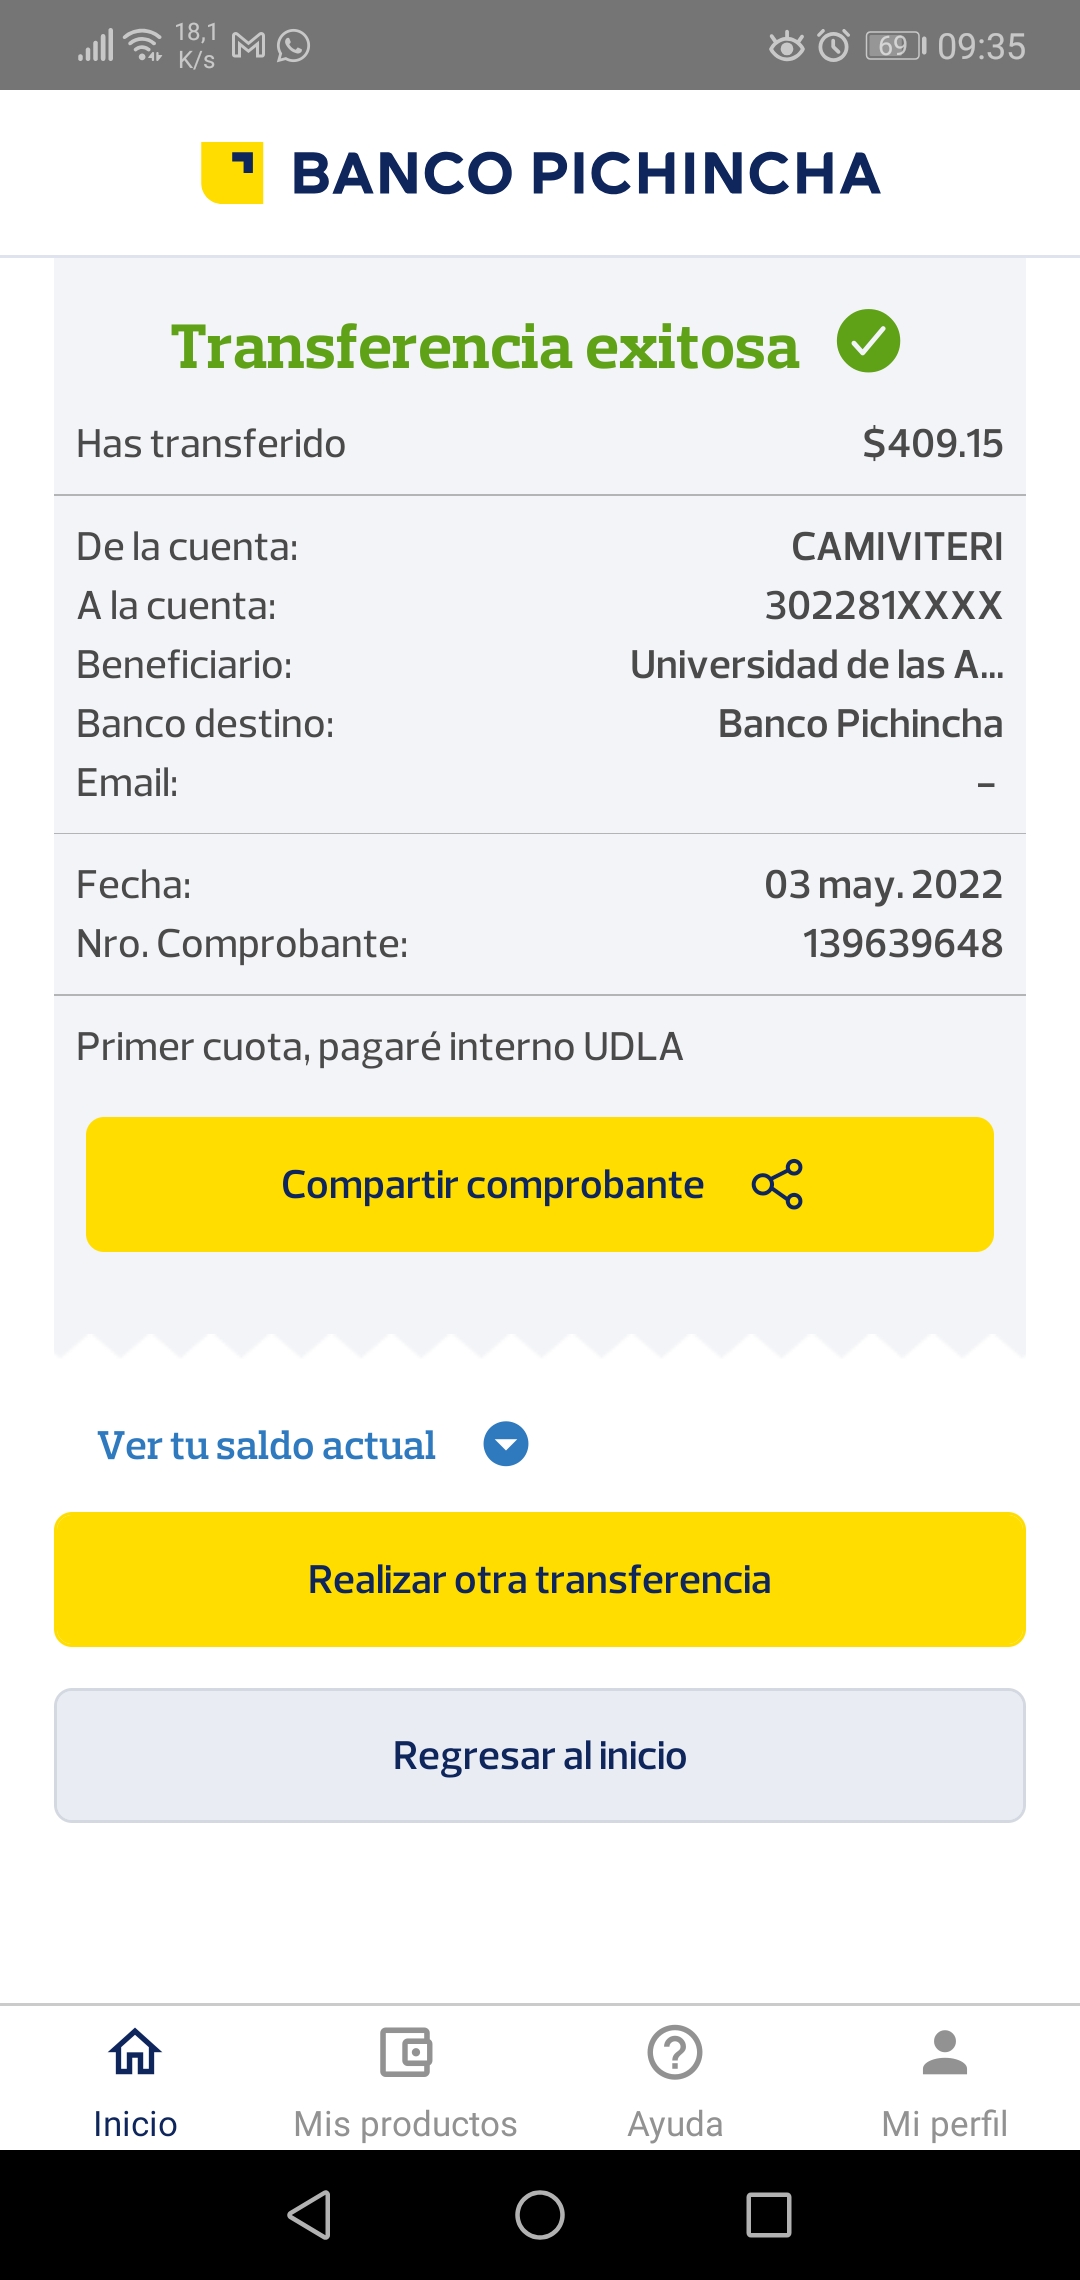Screen dimensions: 1080x2280
Task: Tap the Inicio home icon
Action: (135, 2052)
